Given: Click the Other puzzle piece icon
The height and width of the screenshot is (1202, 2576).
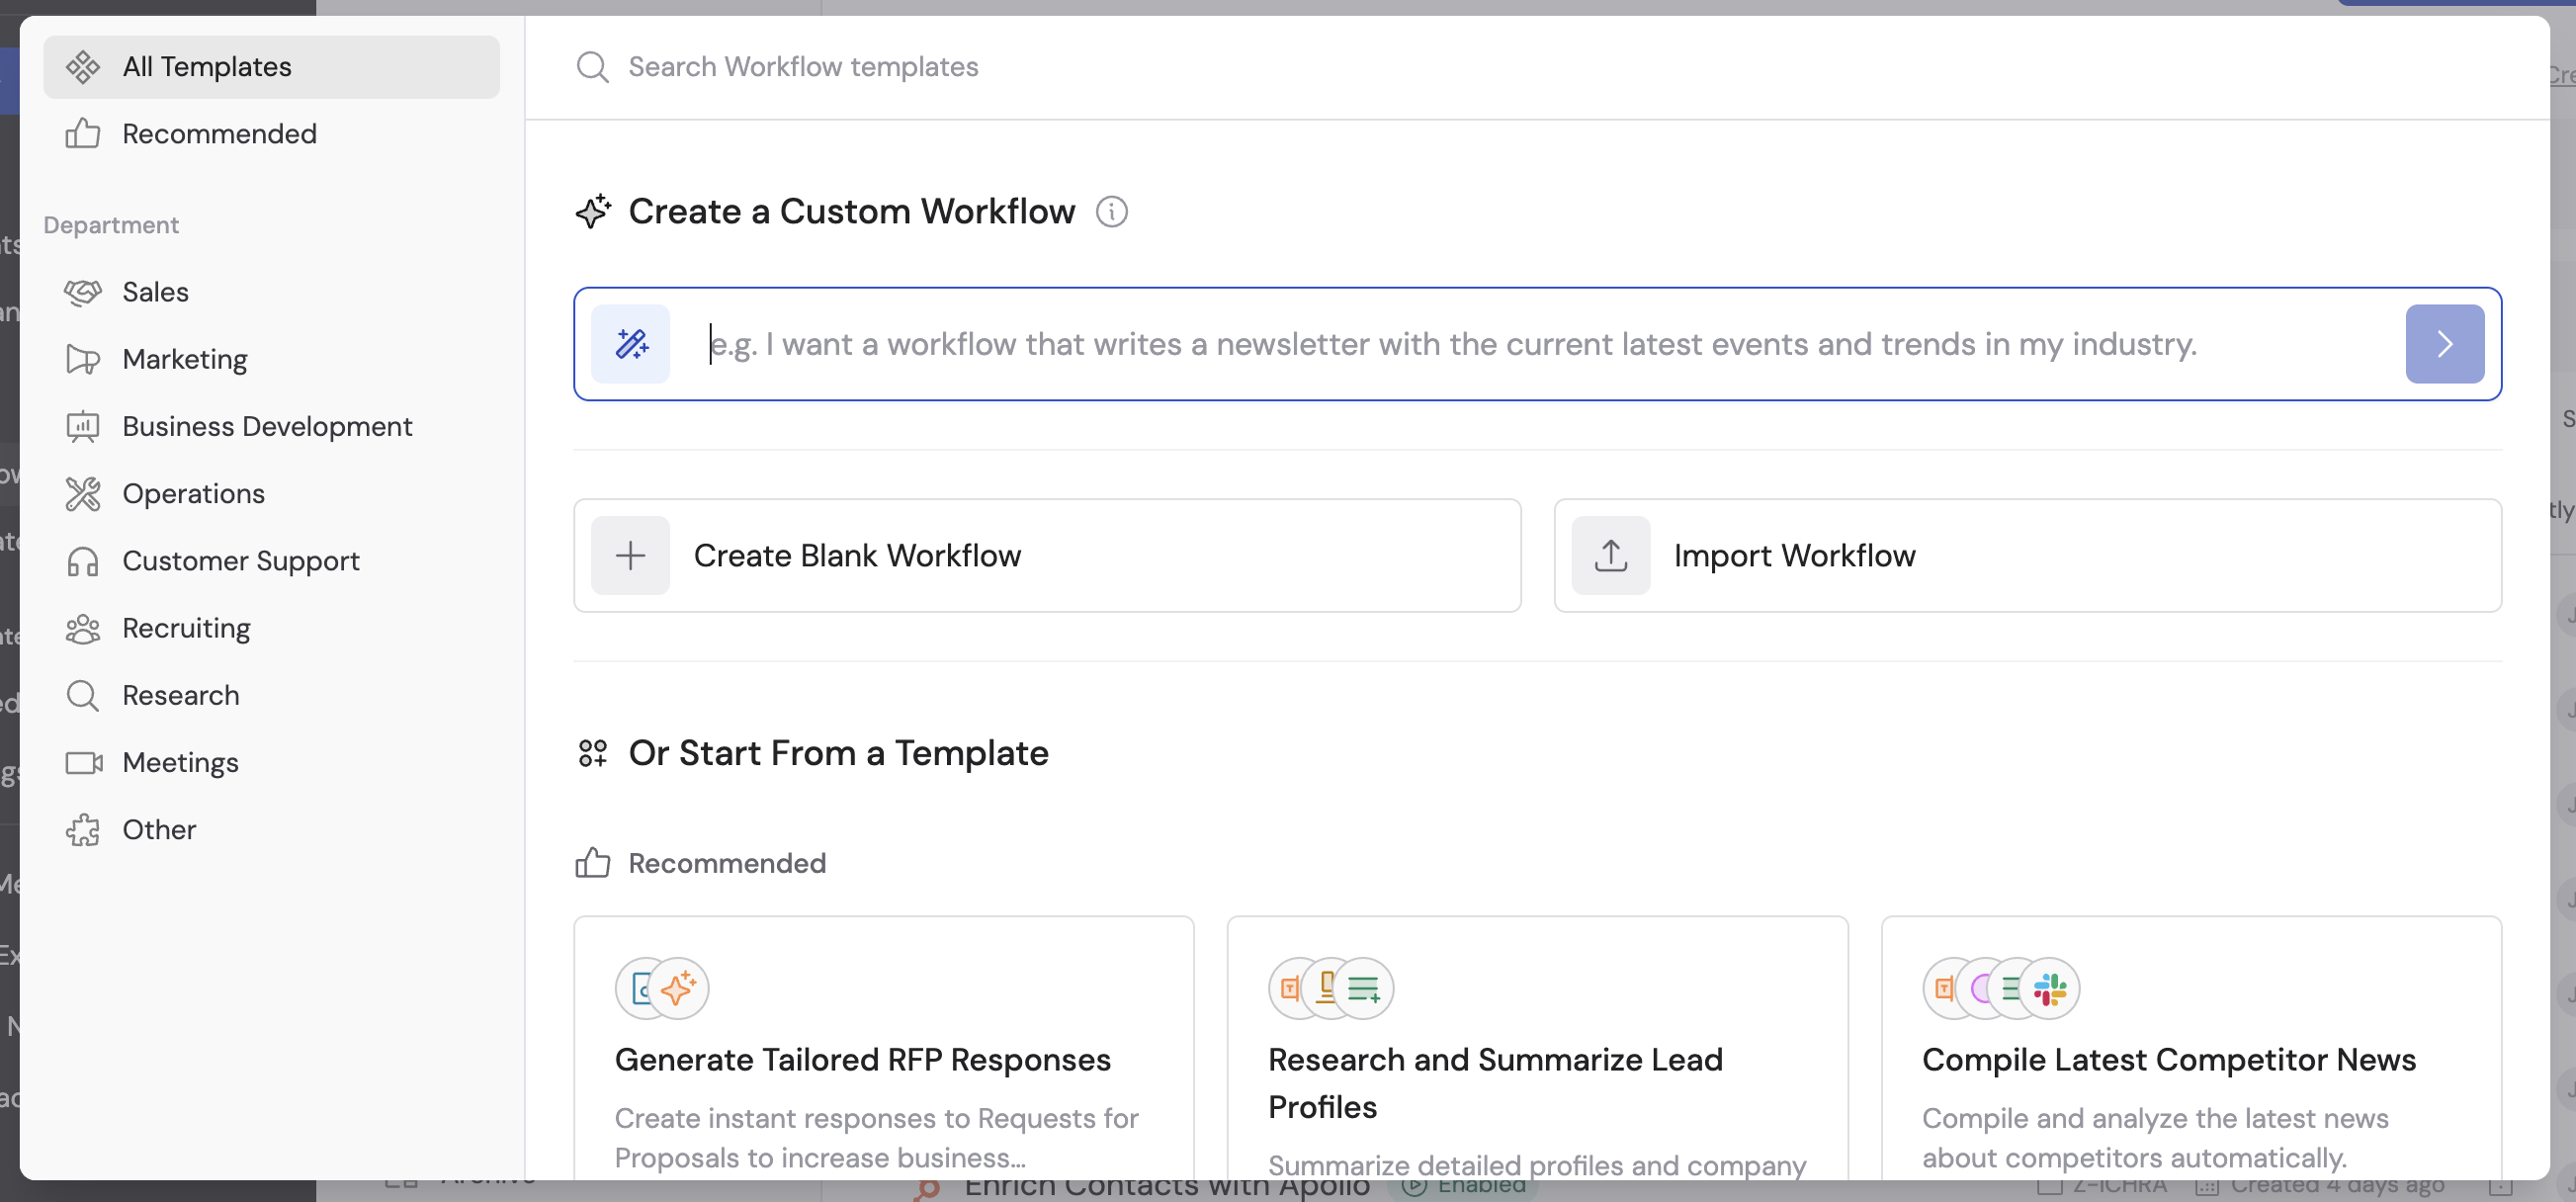Looking at the screenshot, I should point(83,829).
